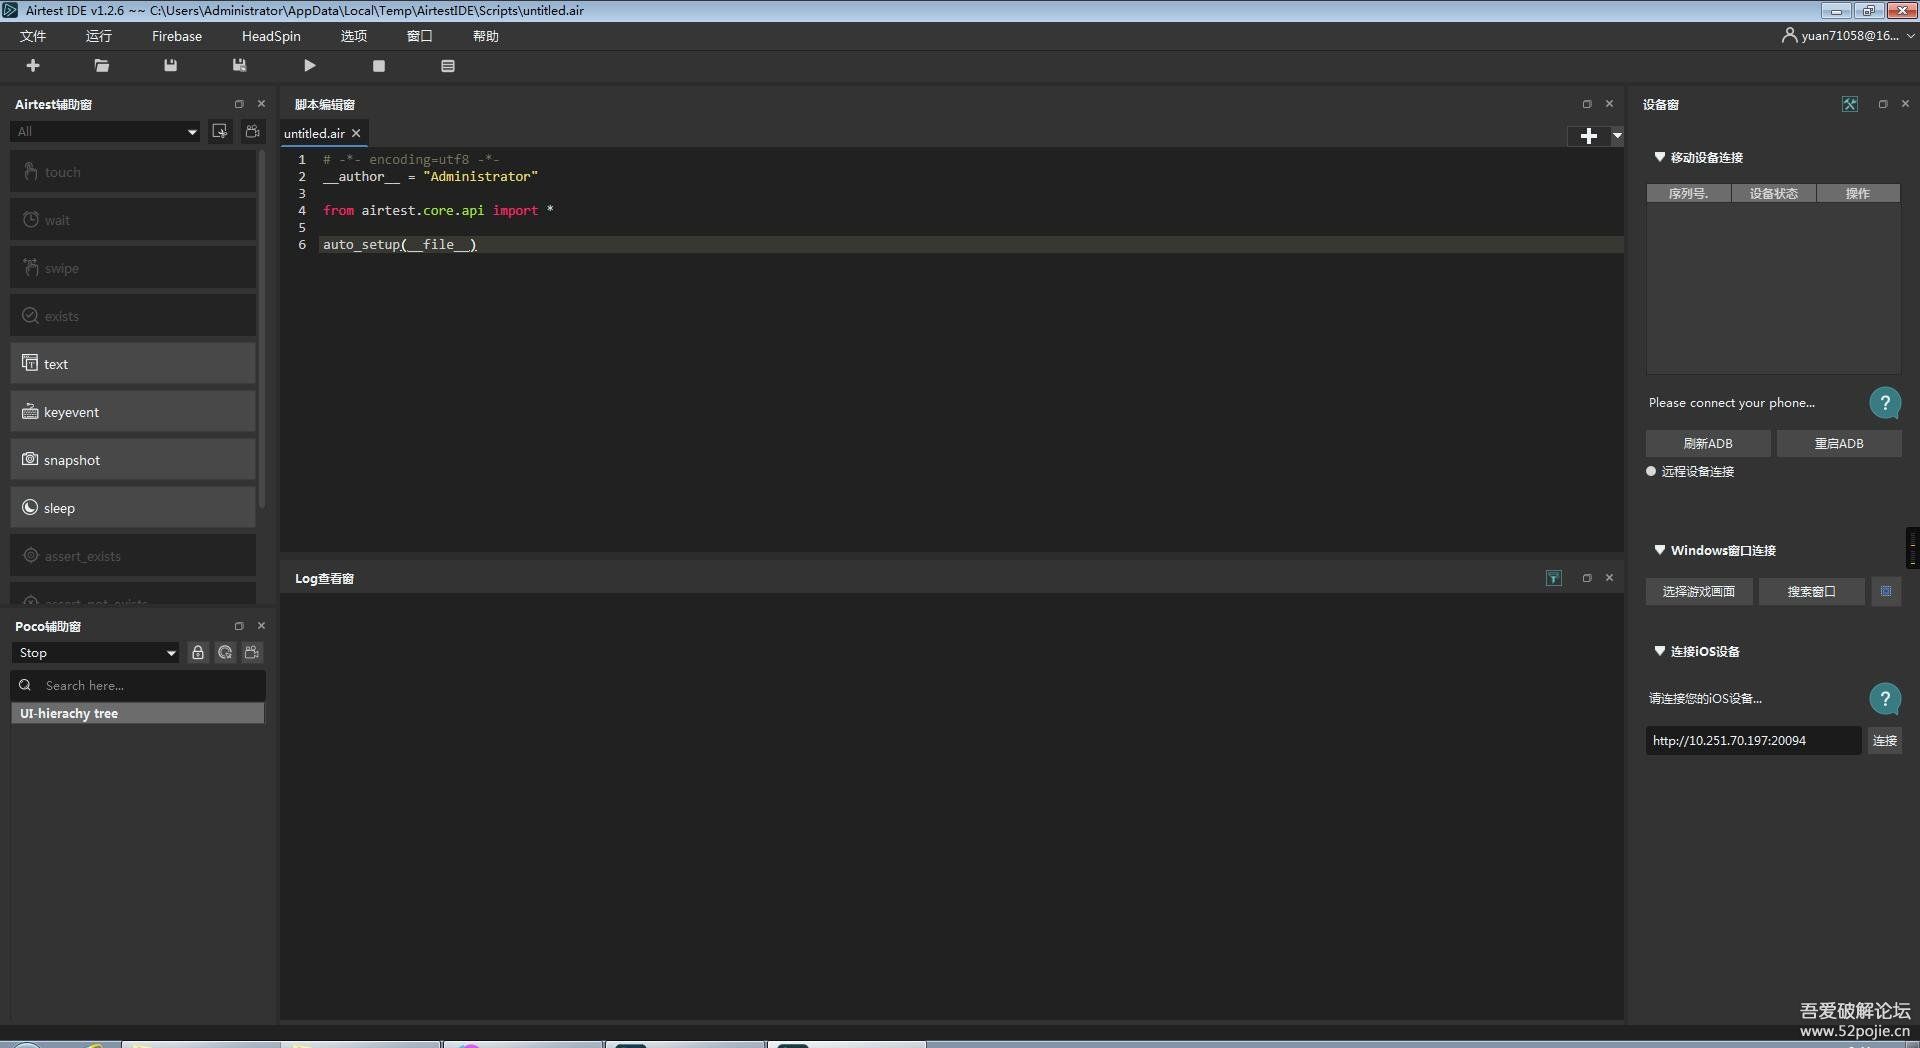Click the 重启ADB button
Viewport: 1920px width, 1048px height.
coord(1838,443)
